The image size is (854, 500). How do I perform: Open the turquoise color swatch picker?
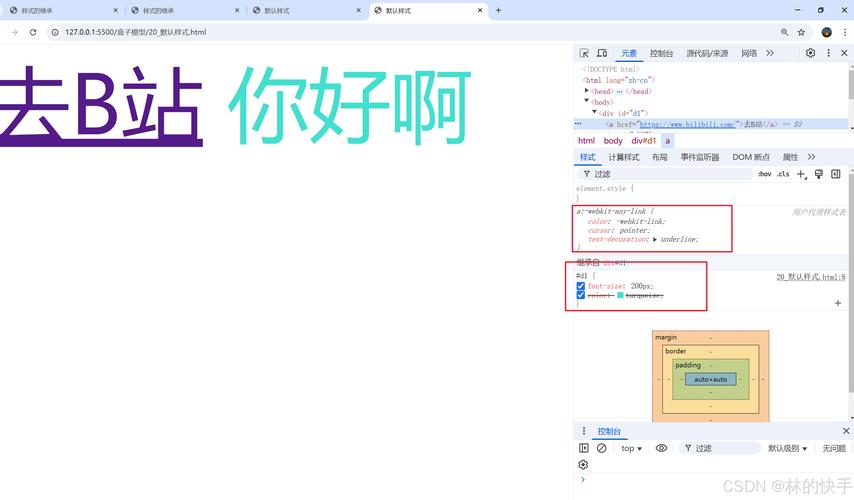620,295
